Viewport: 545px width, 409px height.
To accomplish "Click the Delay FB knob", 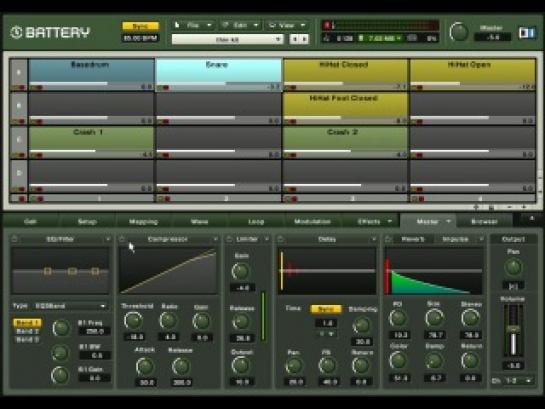I will (327, 366).
